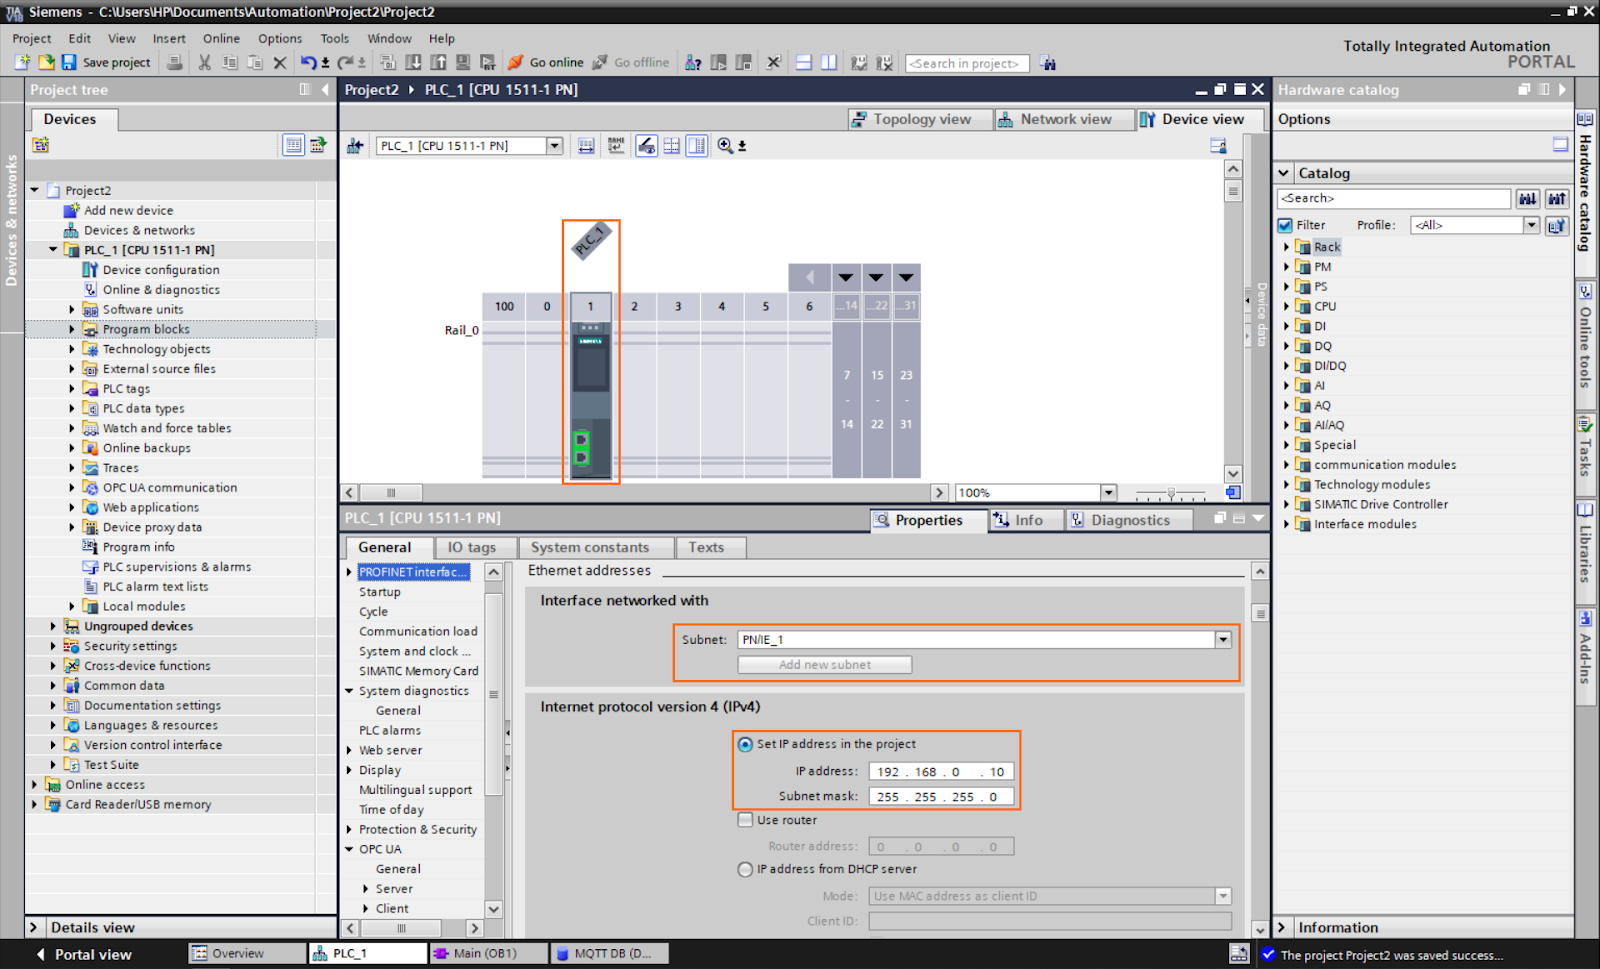1600x969 pixels.
Task: Click the download to device icon
Action: 414,63
